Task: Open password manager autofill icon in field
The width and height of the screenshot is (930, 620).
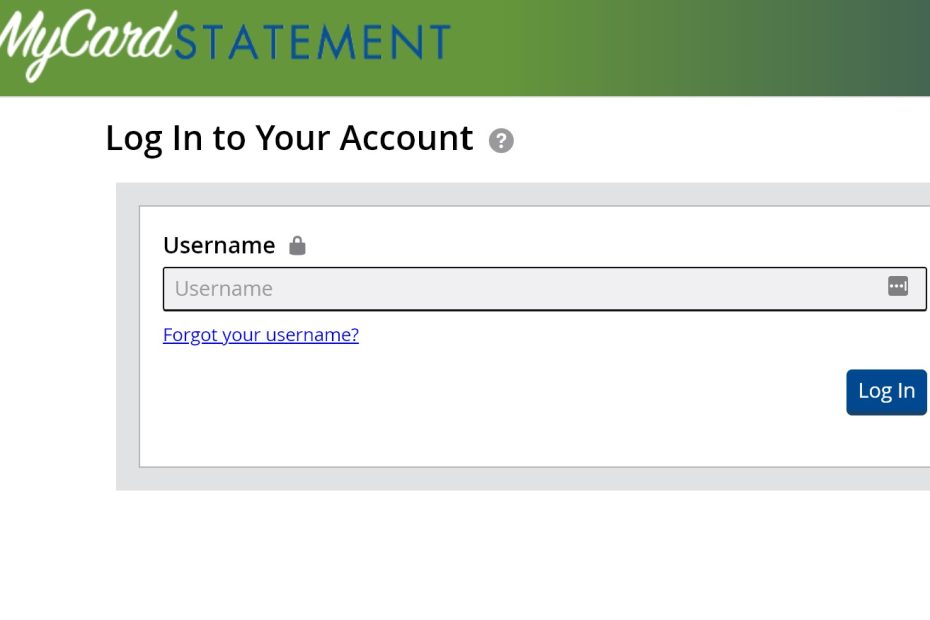Action: click(898, 287)
